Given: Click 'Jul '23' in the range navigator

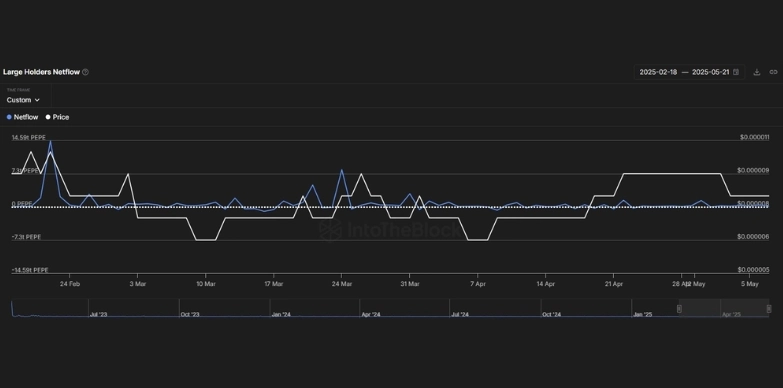Looking at the screenshot, I should [99, 315].
